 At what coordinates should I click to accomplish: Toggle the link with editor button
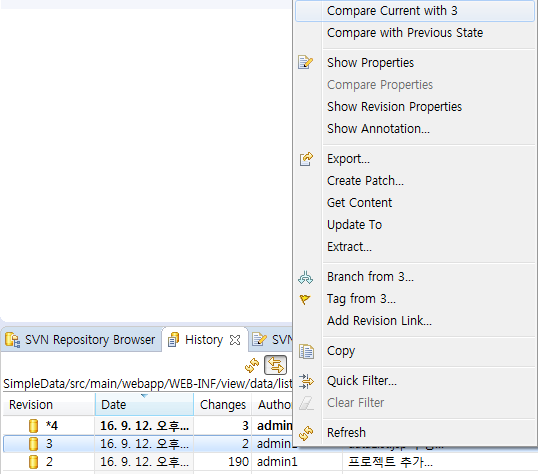[x=276, y=365]
